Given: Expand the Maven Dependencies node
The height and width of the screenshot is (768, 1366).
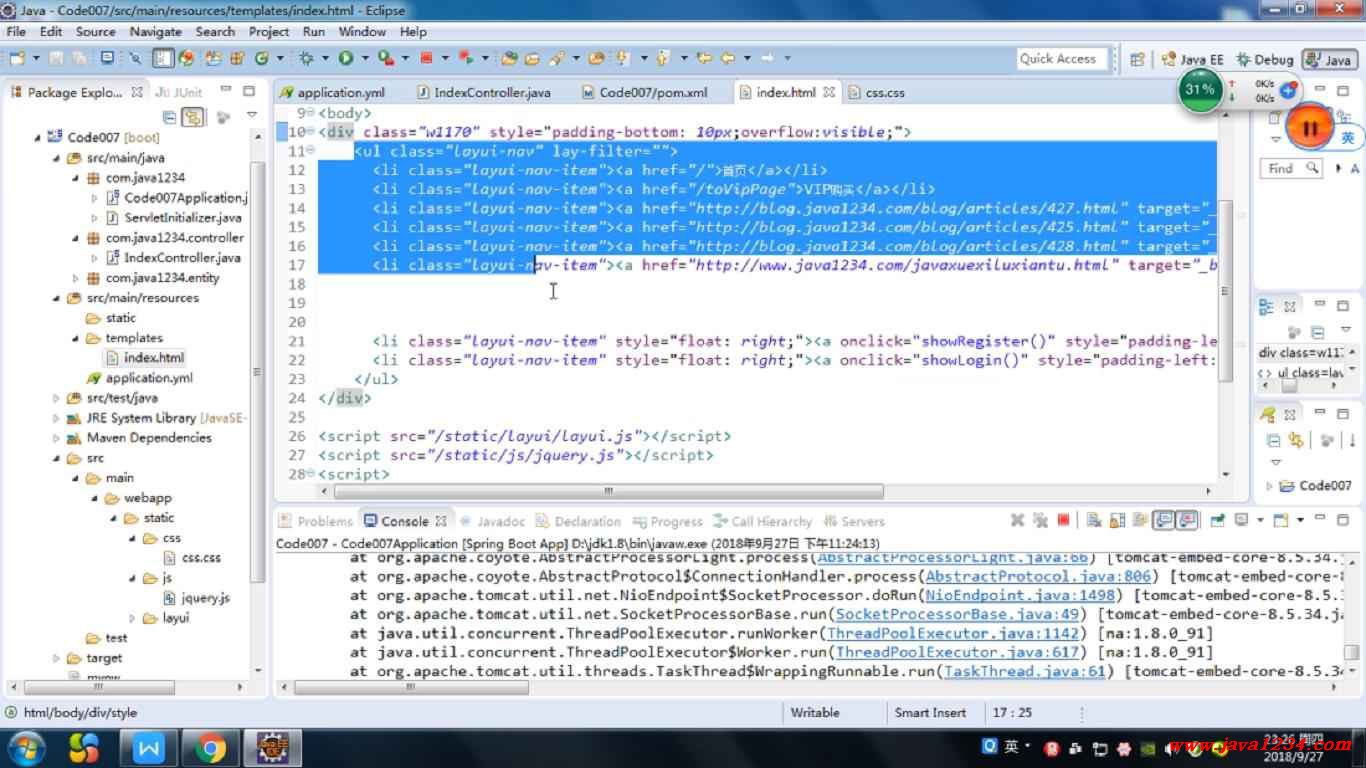Looking at the screenshot, I should point(57,438).
